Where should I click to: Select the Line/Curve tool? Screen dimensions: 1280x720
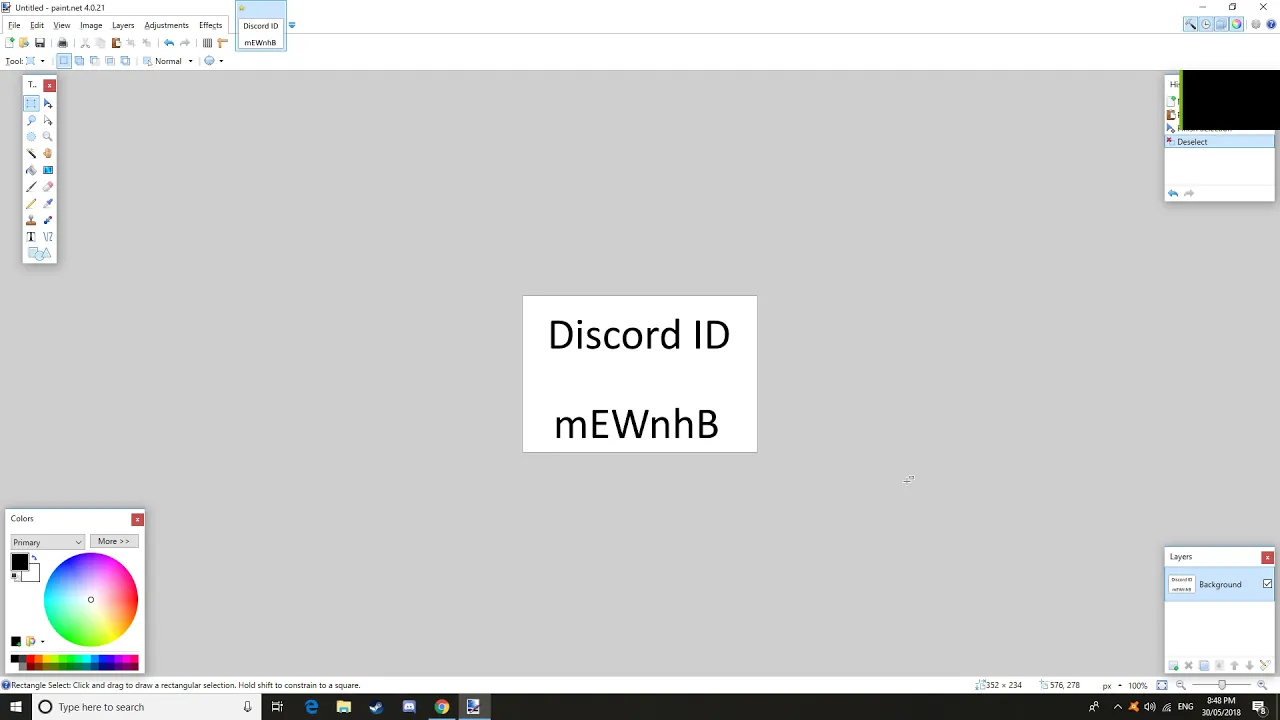click(48, 237)
